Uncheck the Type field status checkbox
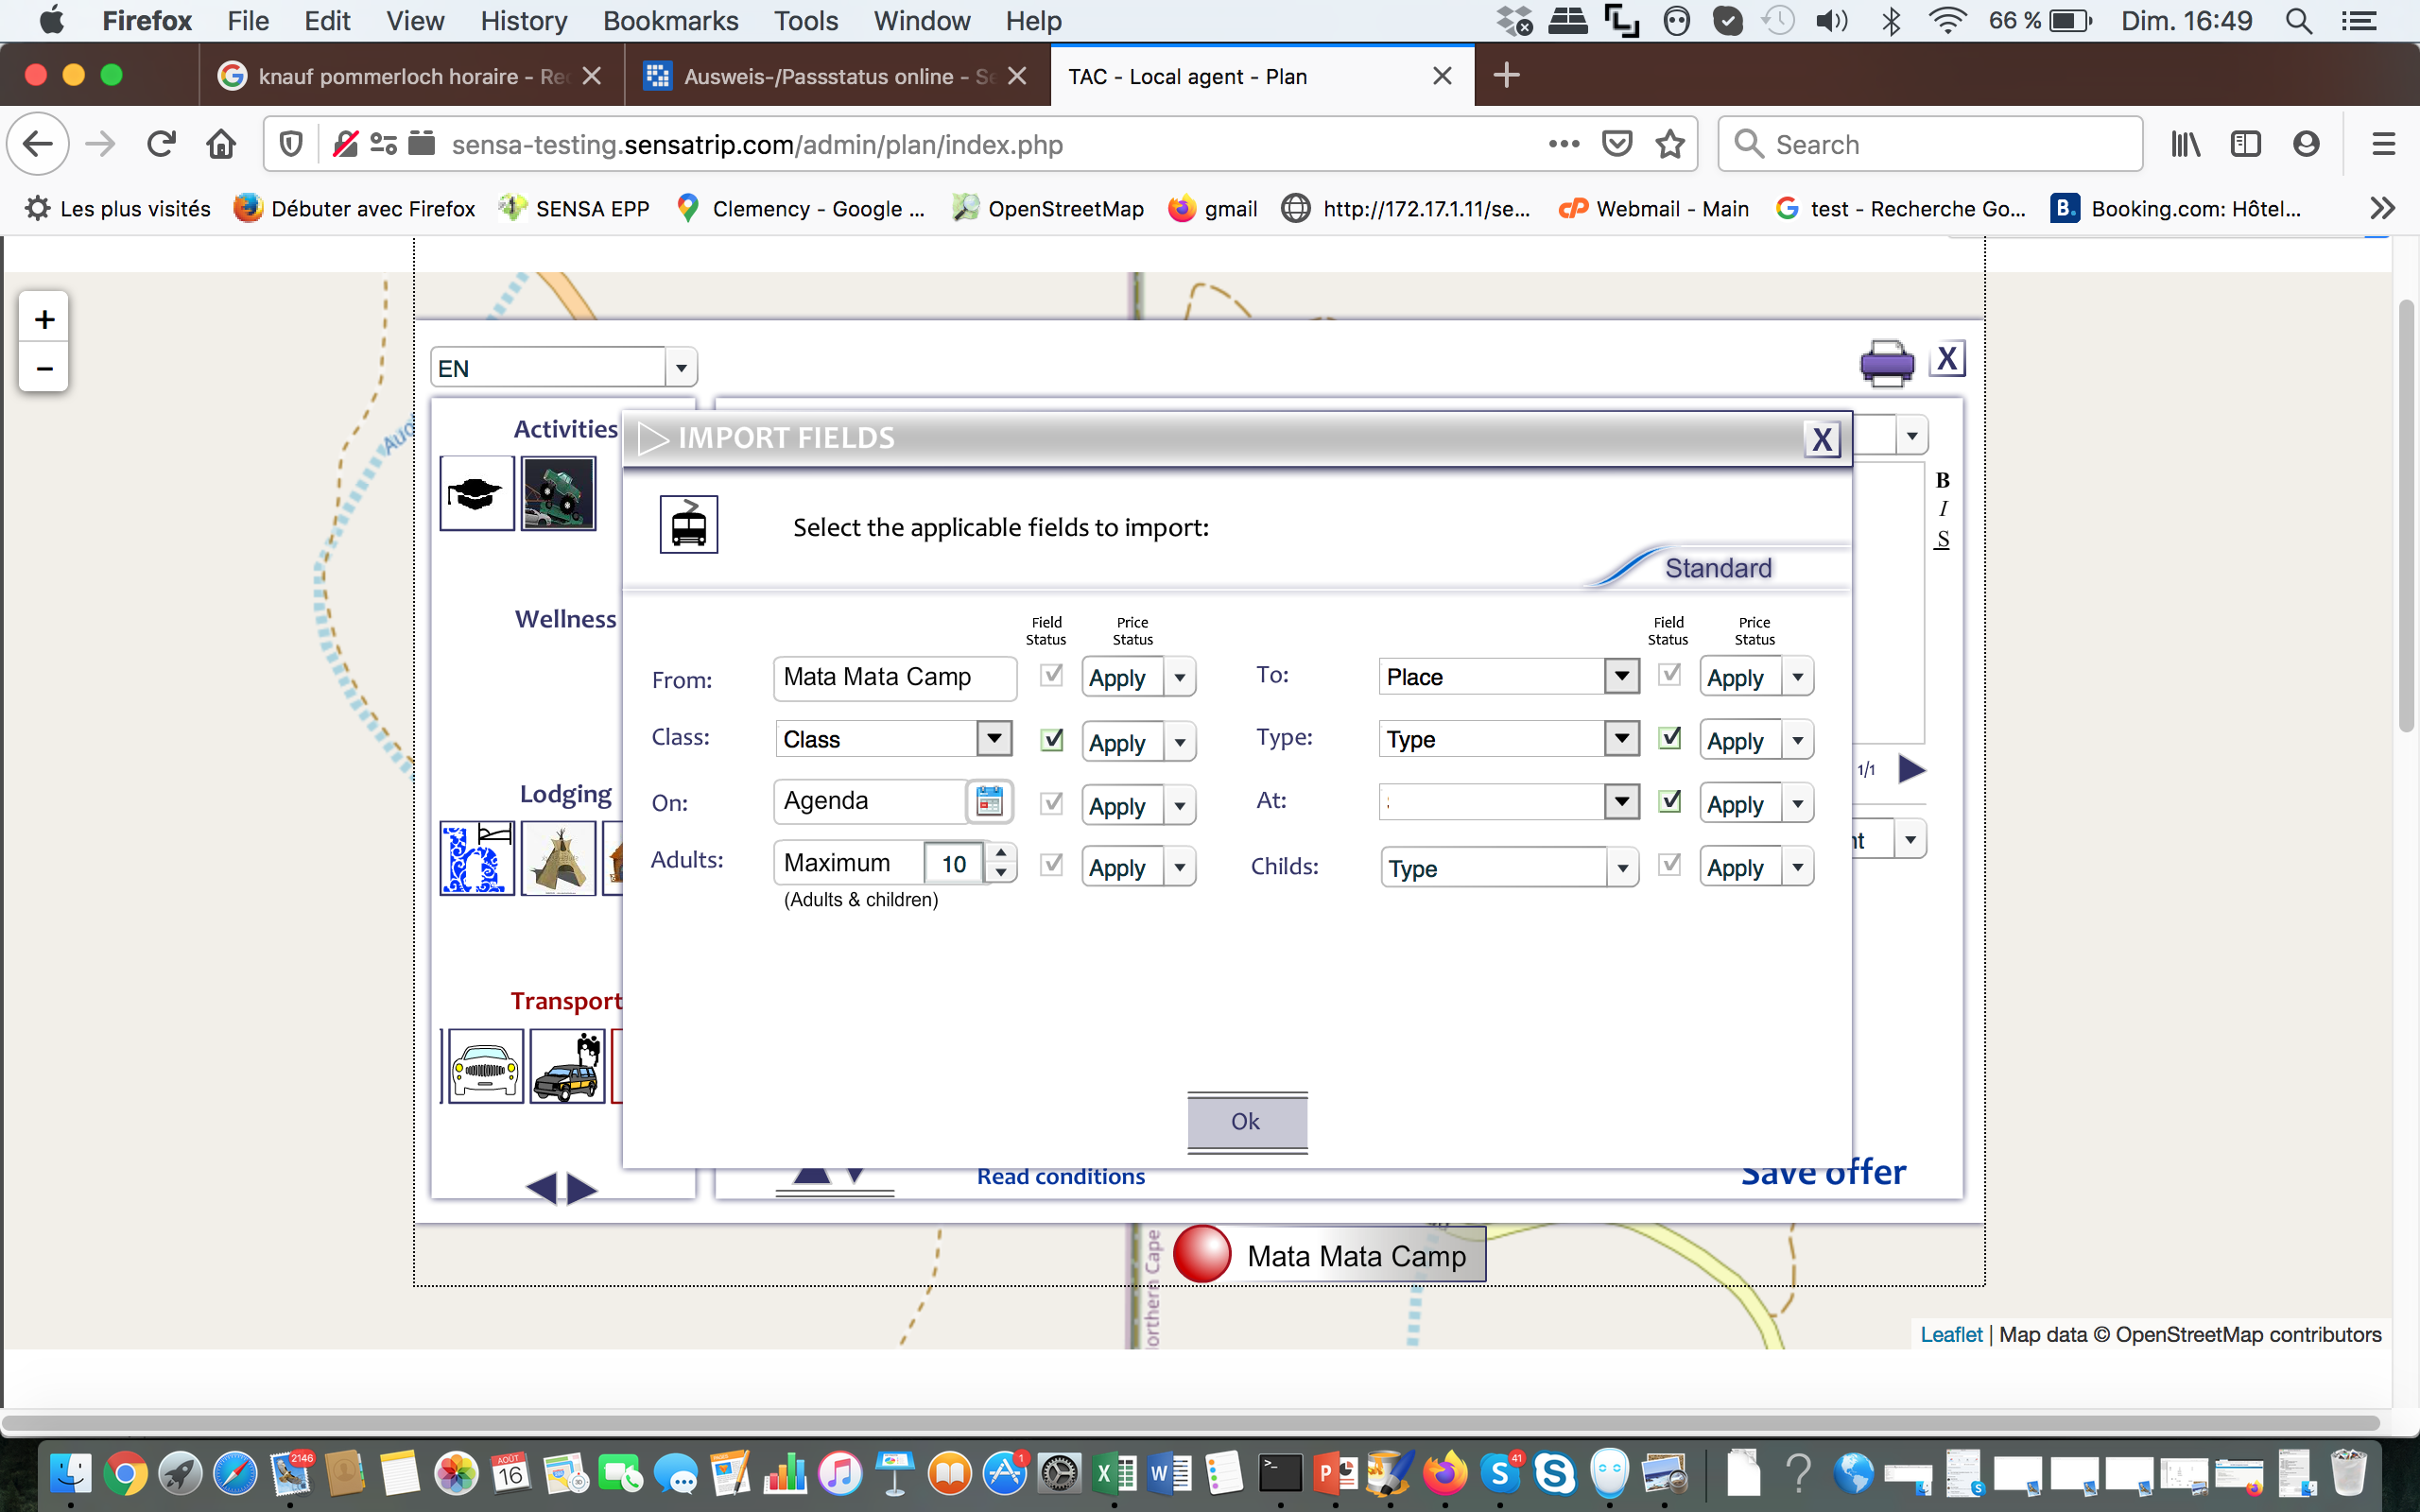Screen dimensions: 2420x1512 pos(1669,738)
